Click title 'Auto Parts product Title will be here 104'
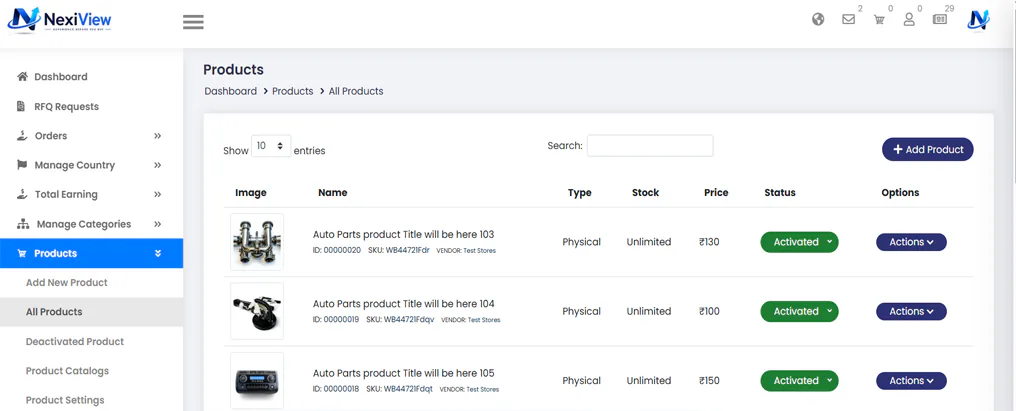The width and height of the screenshot is (1016, 411). [404, 304]
